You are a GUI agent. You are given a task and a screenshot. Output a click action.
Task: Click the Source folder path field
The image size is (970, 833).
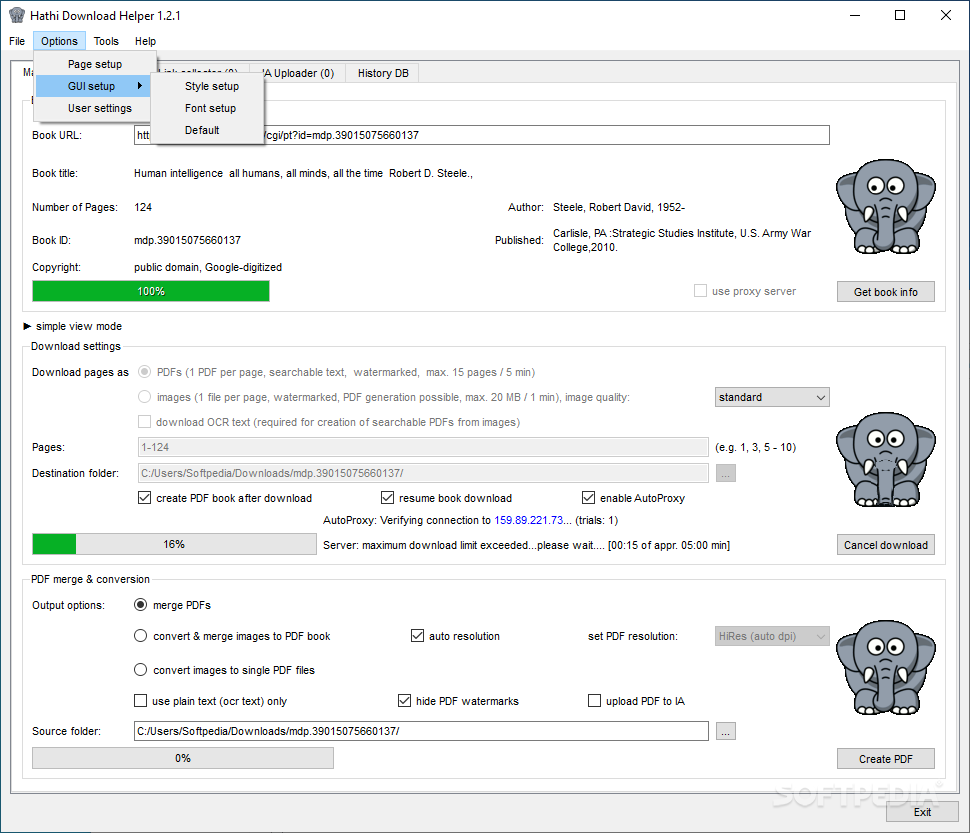(x=421, y=731)
